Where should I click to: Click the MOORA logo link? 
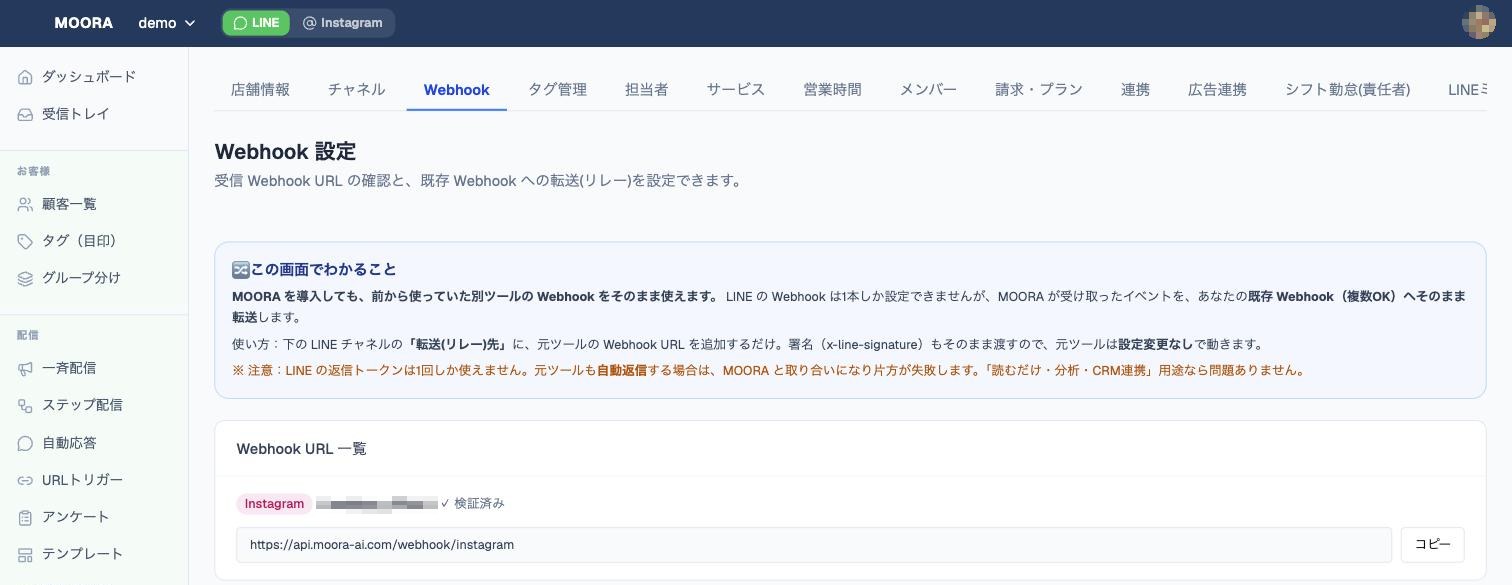(83, 23)
